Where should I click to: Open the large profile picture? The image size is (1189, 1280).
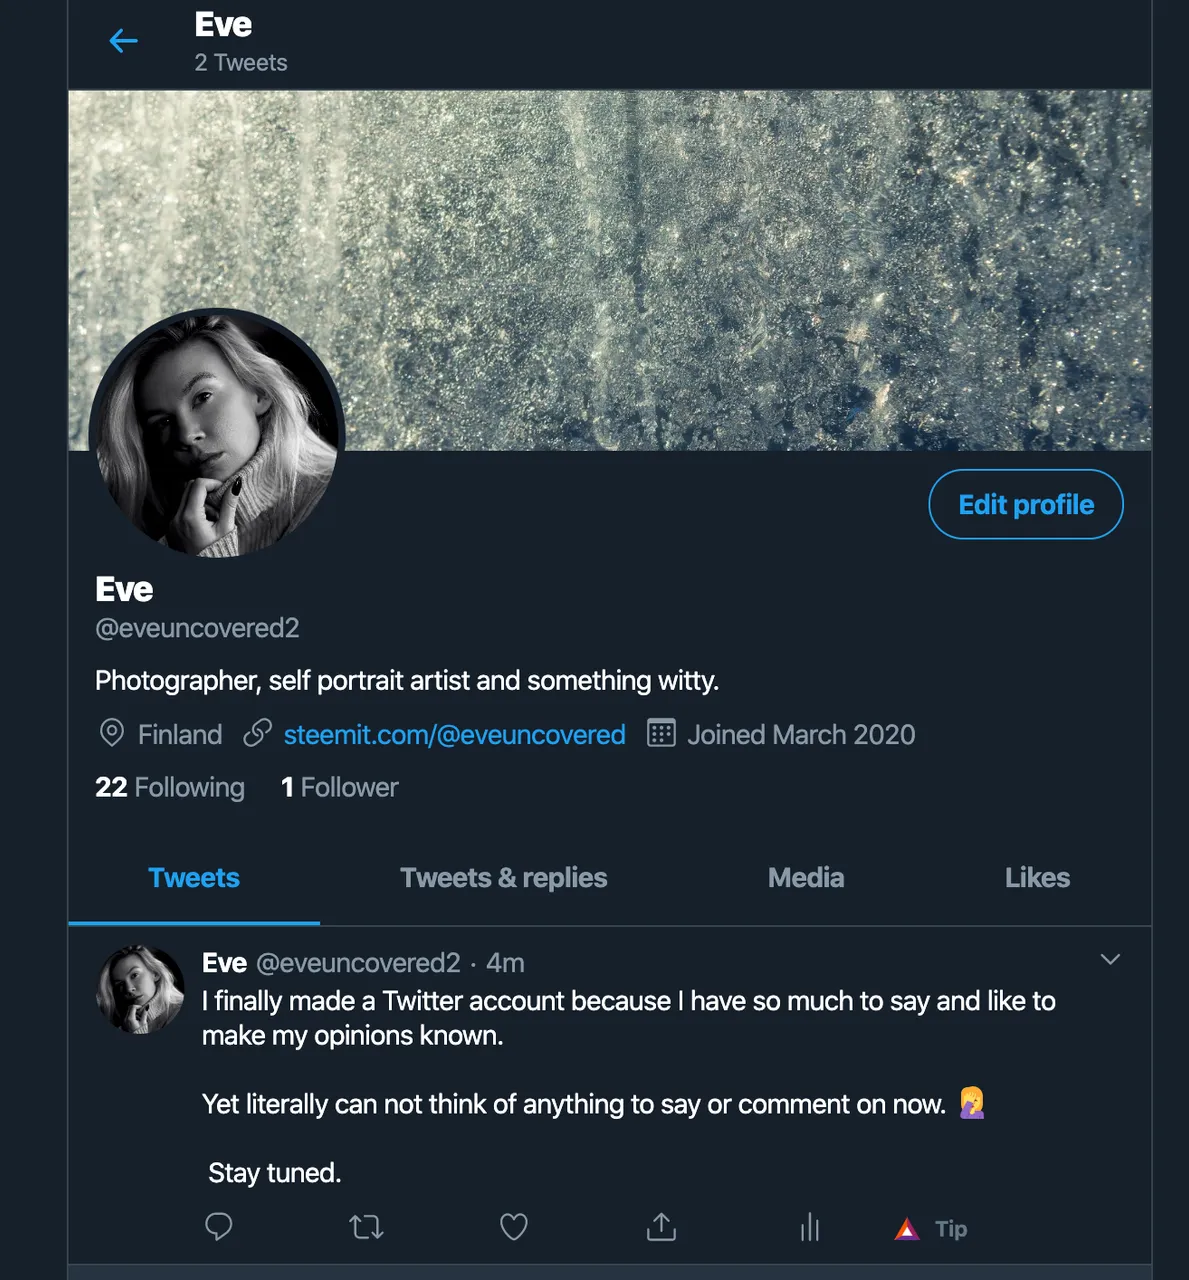click(217, 433)
